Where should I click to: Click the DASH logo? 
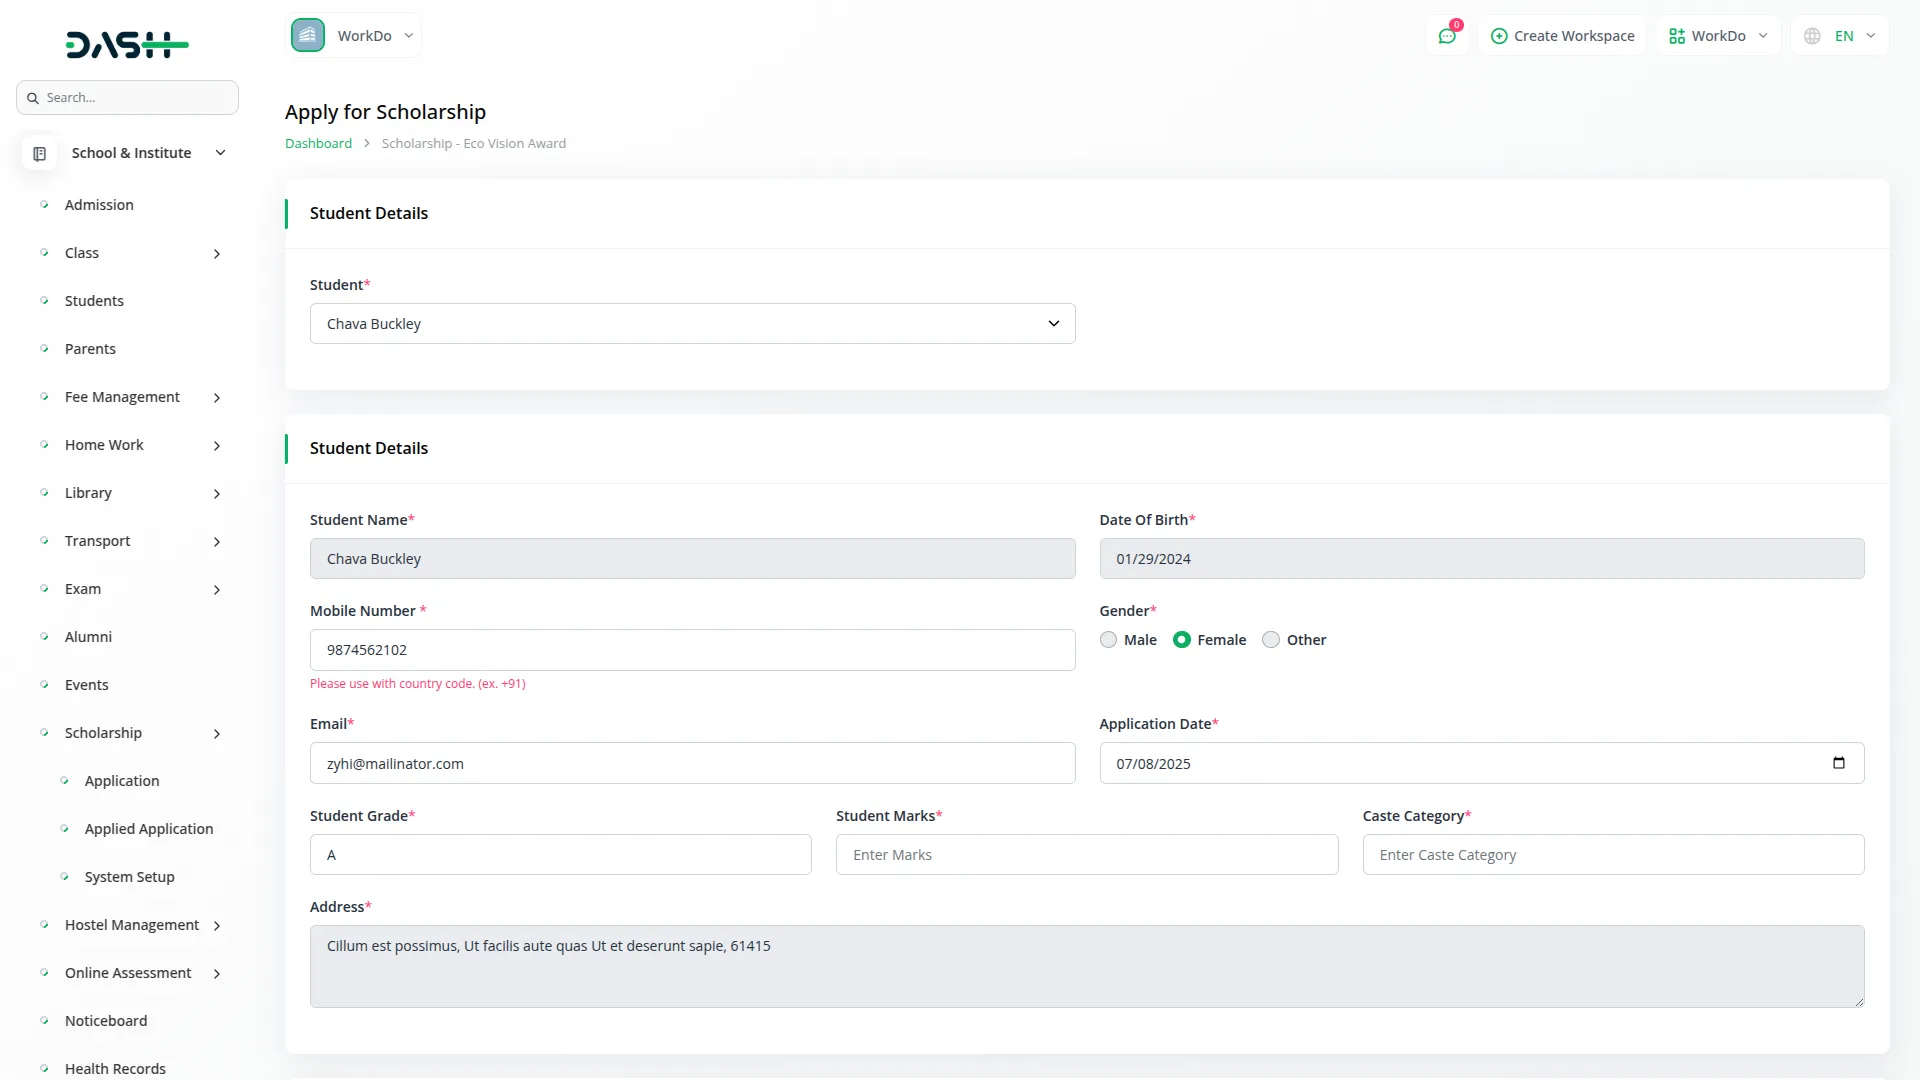pos(127,44)
